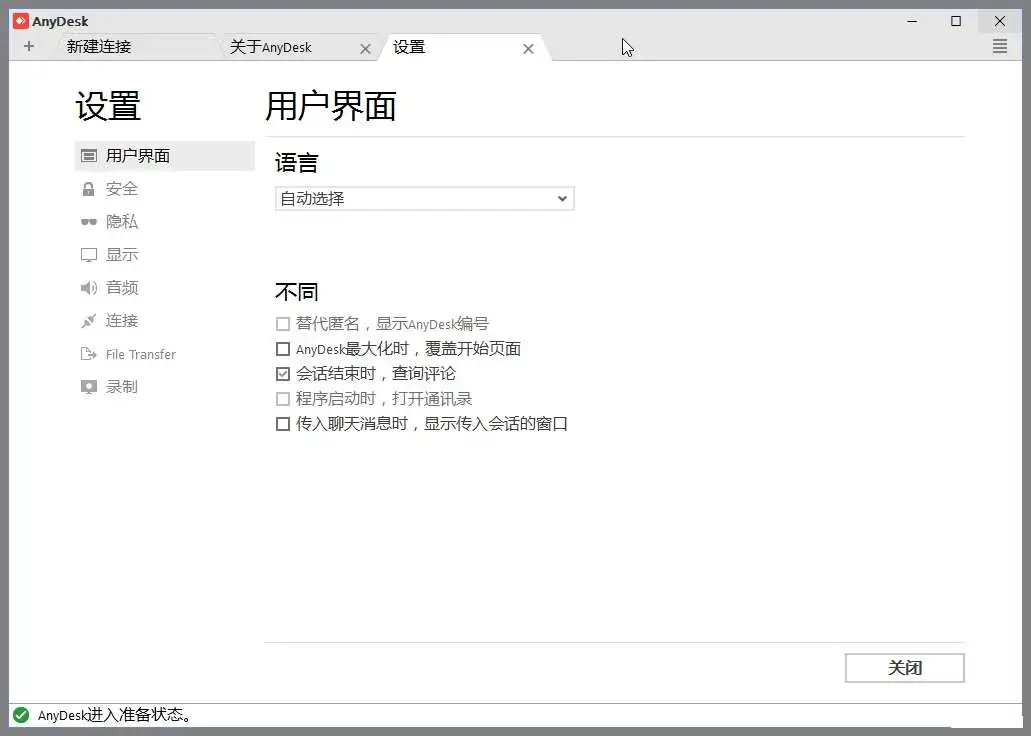The height and width of the screenshot is (736, 1031).
Task: Open the 语言 language dropdown
Action: tap(424, 198)
